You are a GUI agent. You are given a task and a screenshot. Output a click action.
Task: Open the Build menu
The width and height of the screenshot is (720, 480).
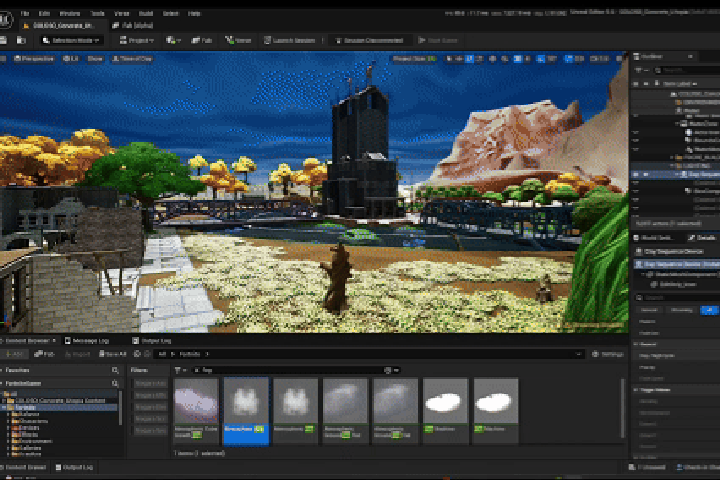(x=146, y=14)
